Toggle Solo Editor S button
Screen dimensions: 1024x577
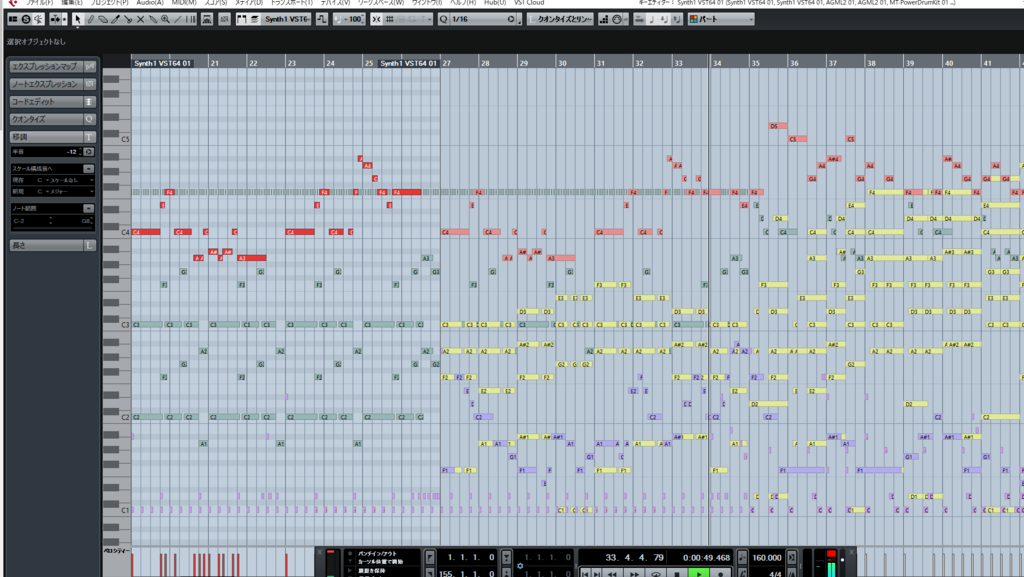pyautogui.click(x=25, y=20)
